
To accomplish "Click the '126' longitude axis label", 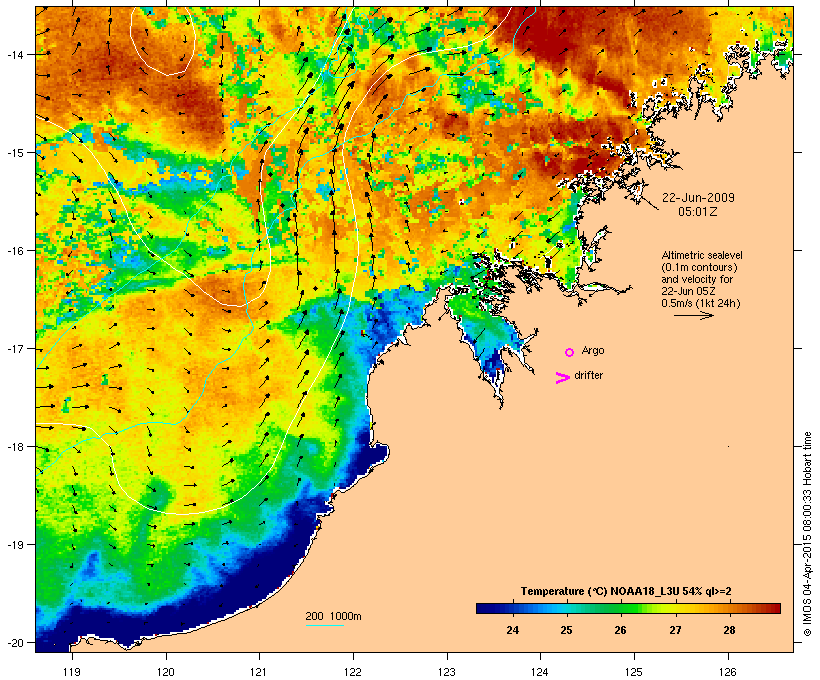I will click(728, 672).
